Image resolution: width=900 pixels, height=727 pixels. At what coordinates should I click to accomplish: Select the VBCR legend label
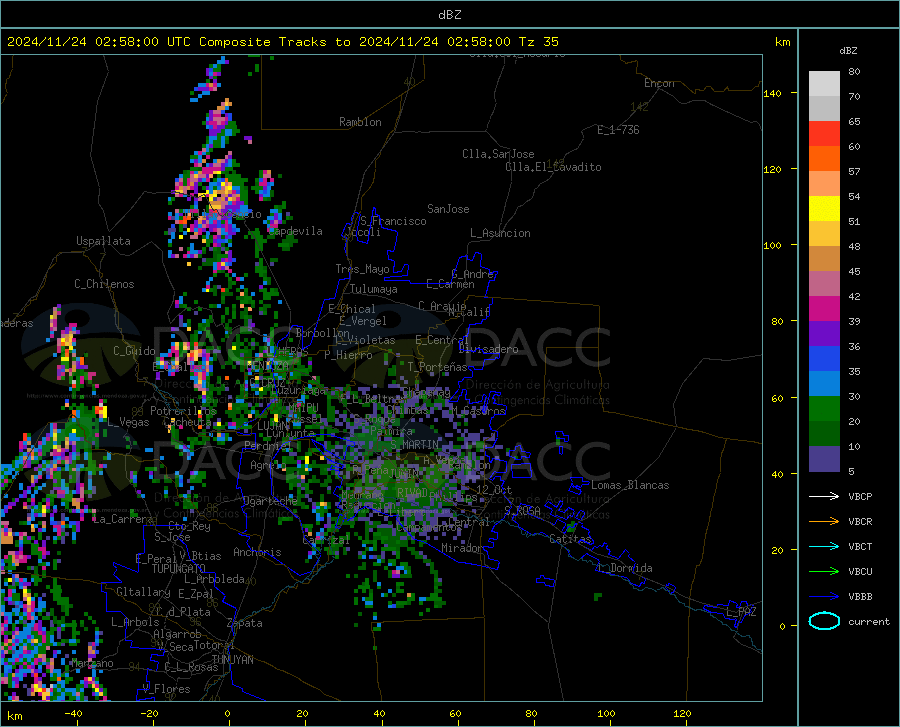[860, 522]
